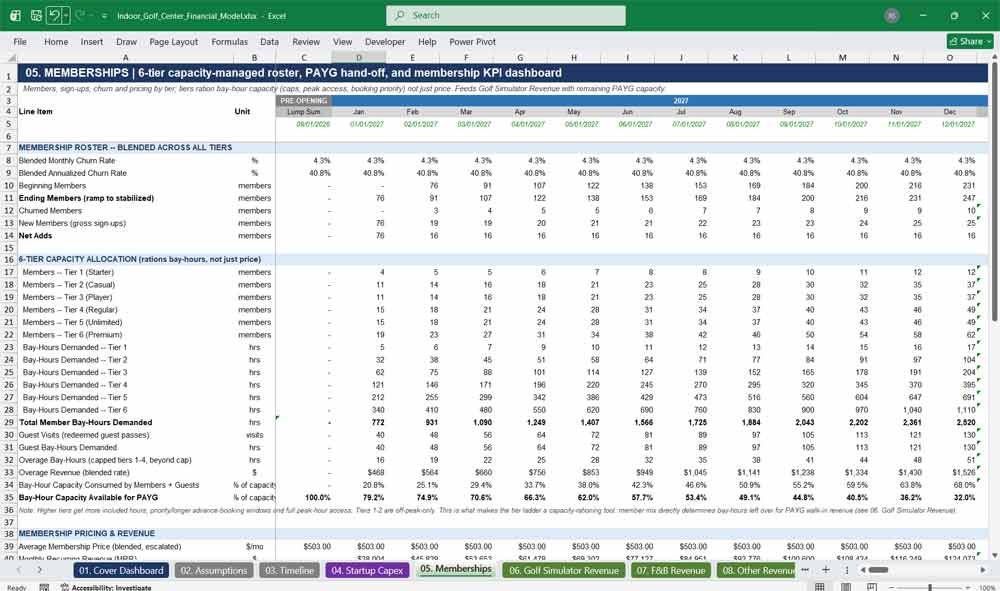Switch to 03. Timeline sheet
Image resolution: width=1000 pixels, height=591 pixels.
[289, 570]
